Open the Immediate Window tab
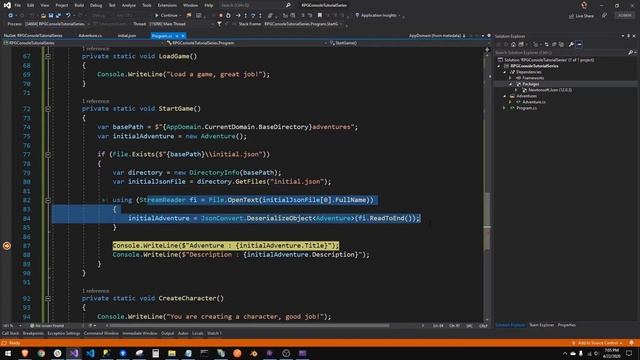Image resolution: width=640 pixels, height=360 pixels. [x=140, y=333]
